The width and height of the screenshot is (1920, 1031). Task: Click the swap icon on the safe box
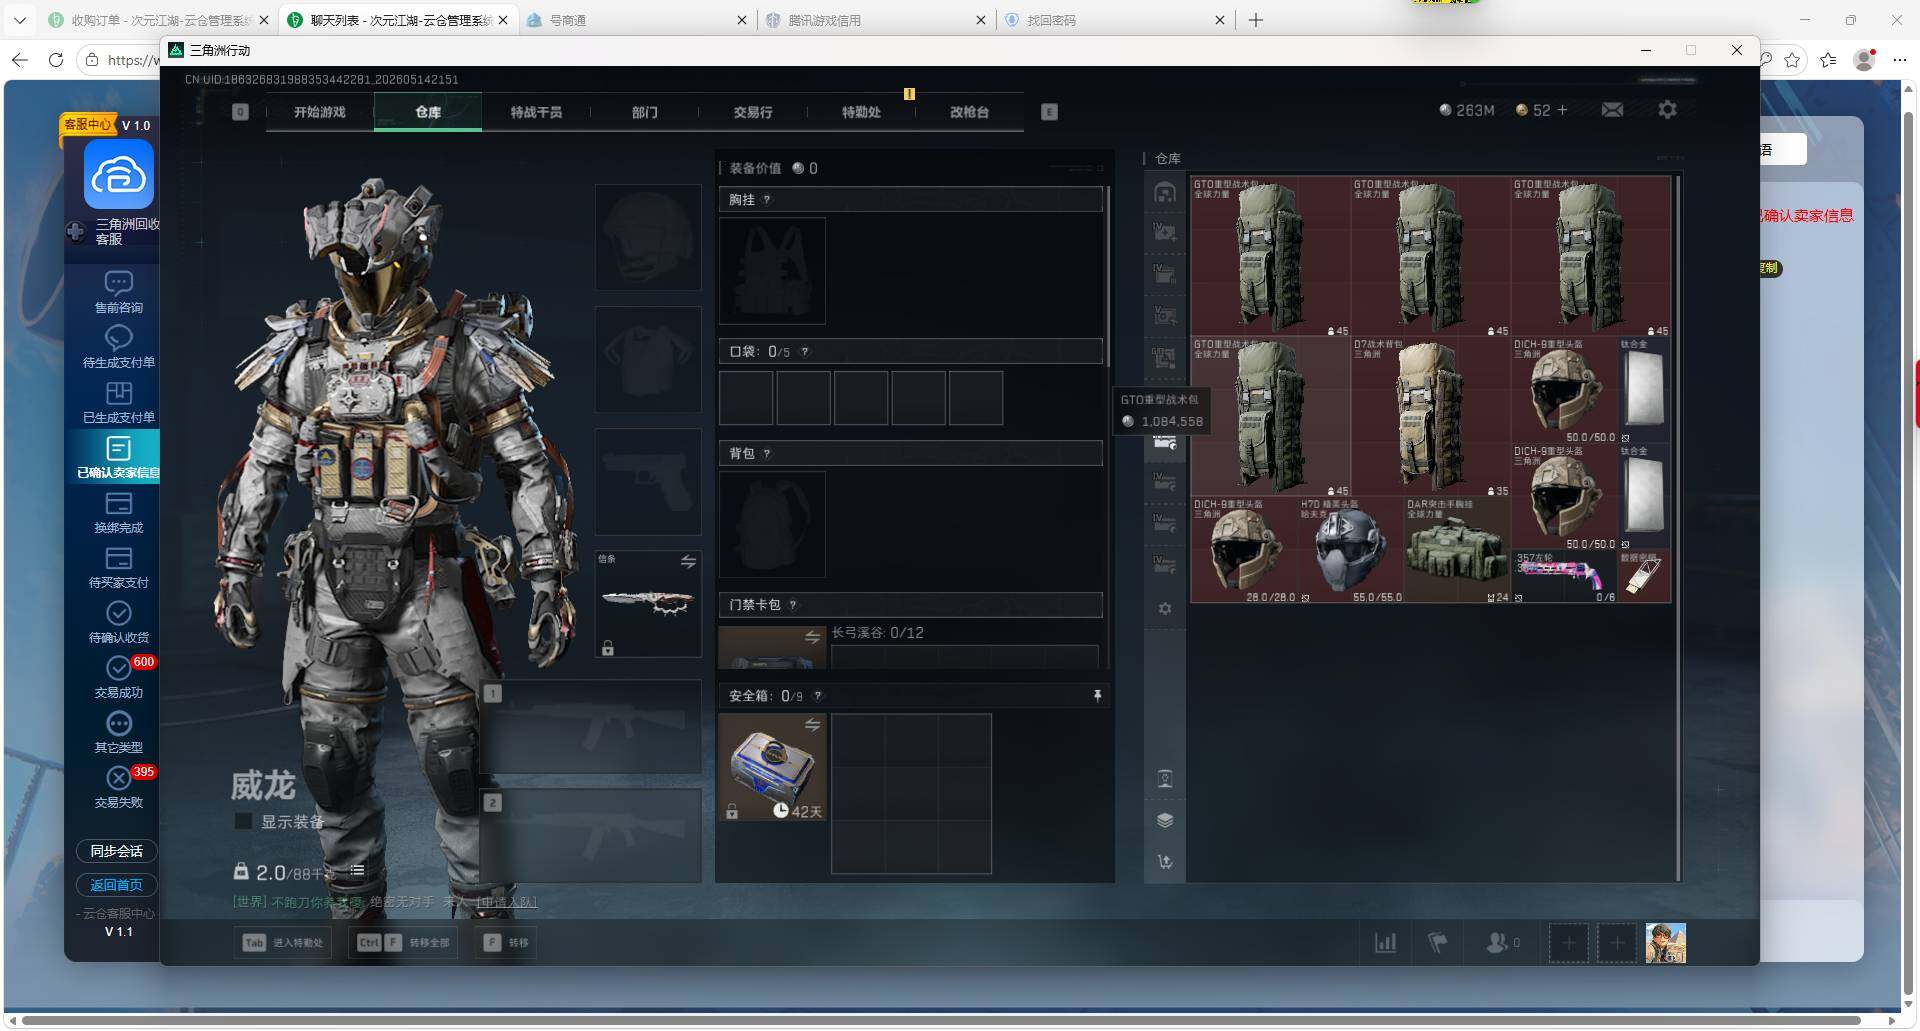[812, 725]
